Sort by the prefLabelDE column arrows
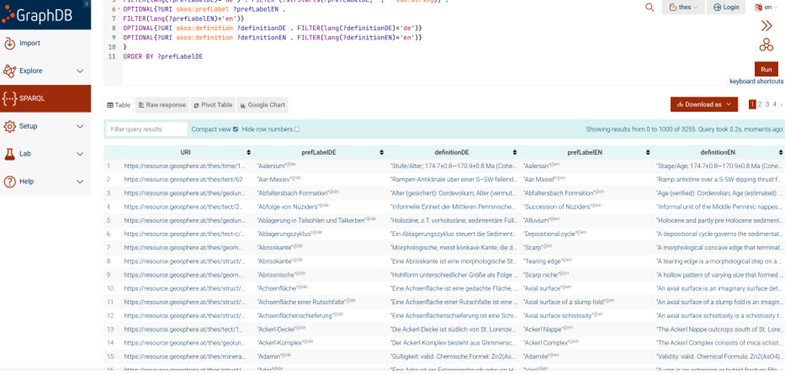The height and width of the screenshot is (374, 785). (381, 152)
